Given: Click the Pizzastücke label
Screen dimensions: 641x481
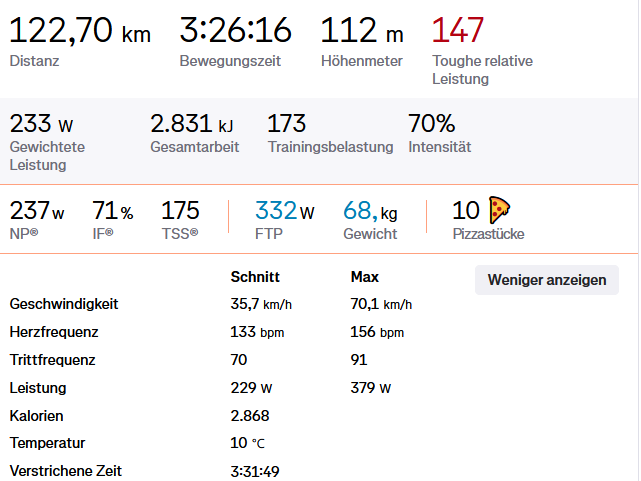Looking at the screenshot, I should [x=488, y=234].
